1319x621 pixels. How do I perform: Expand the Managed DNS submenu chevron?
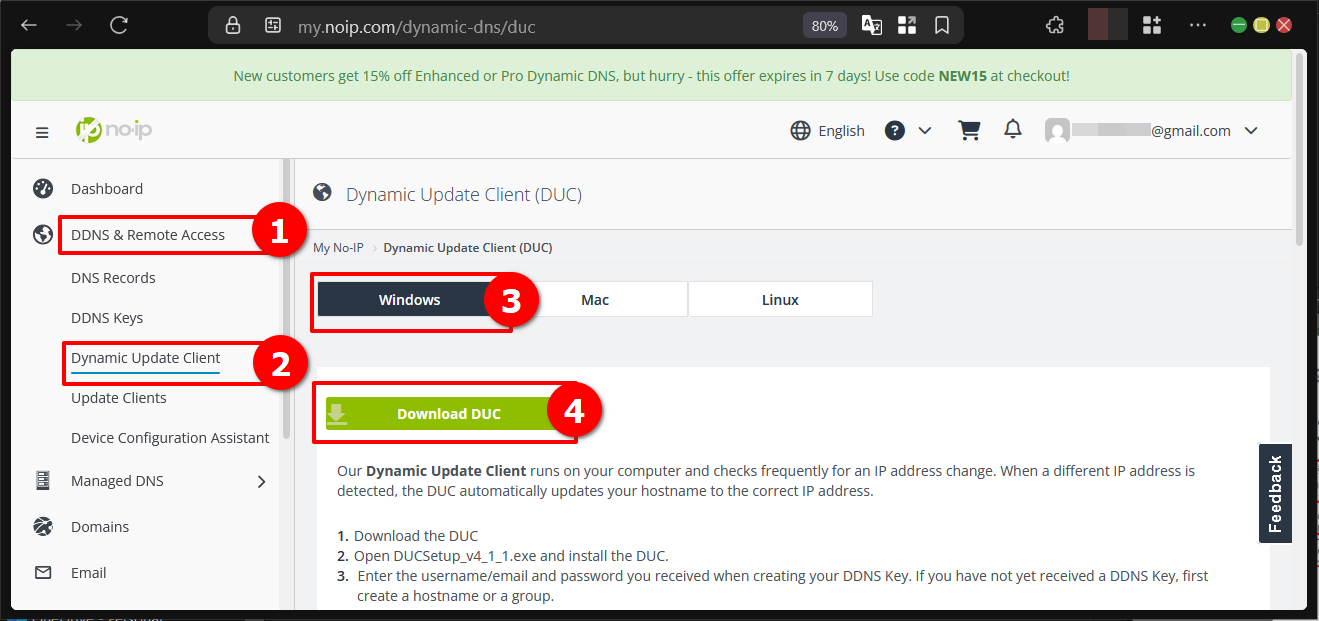[261, 480]
